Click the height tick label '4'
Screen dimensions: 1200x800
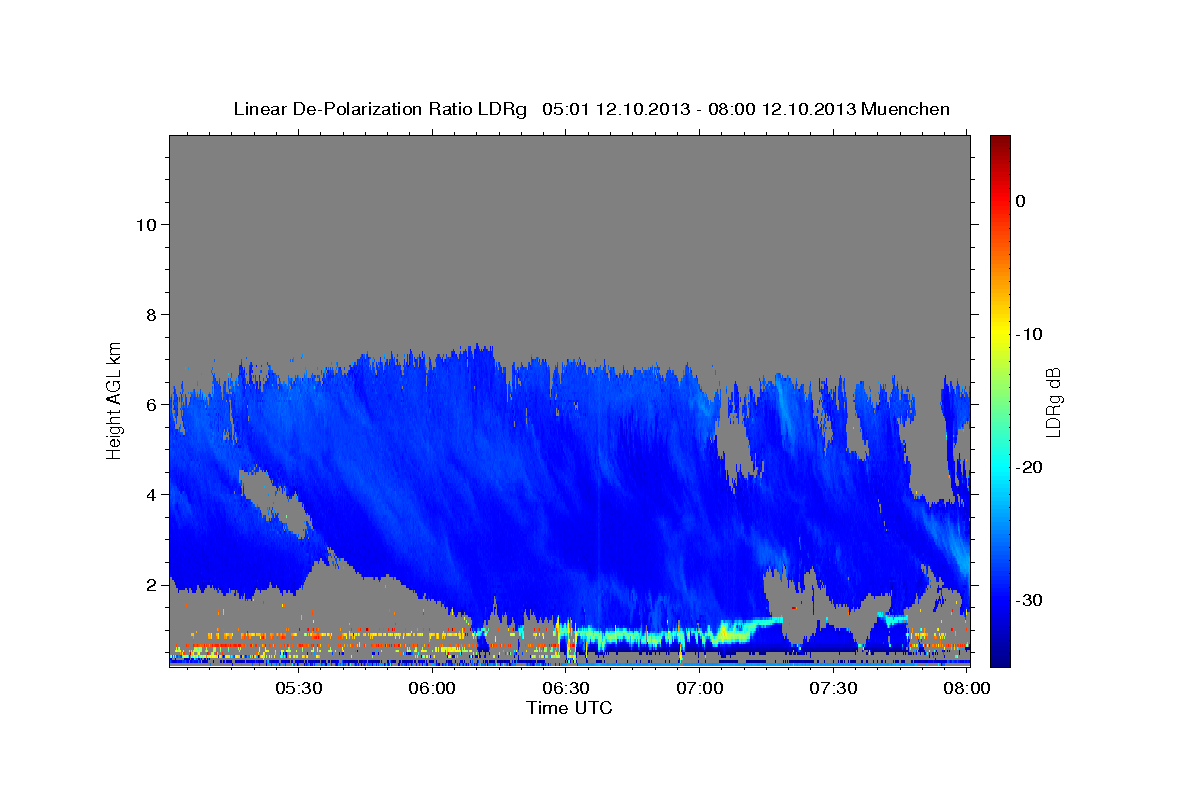coord(149,494)
